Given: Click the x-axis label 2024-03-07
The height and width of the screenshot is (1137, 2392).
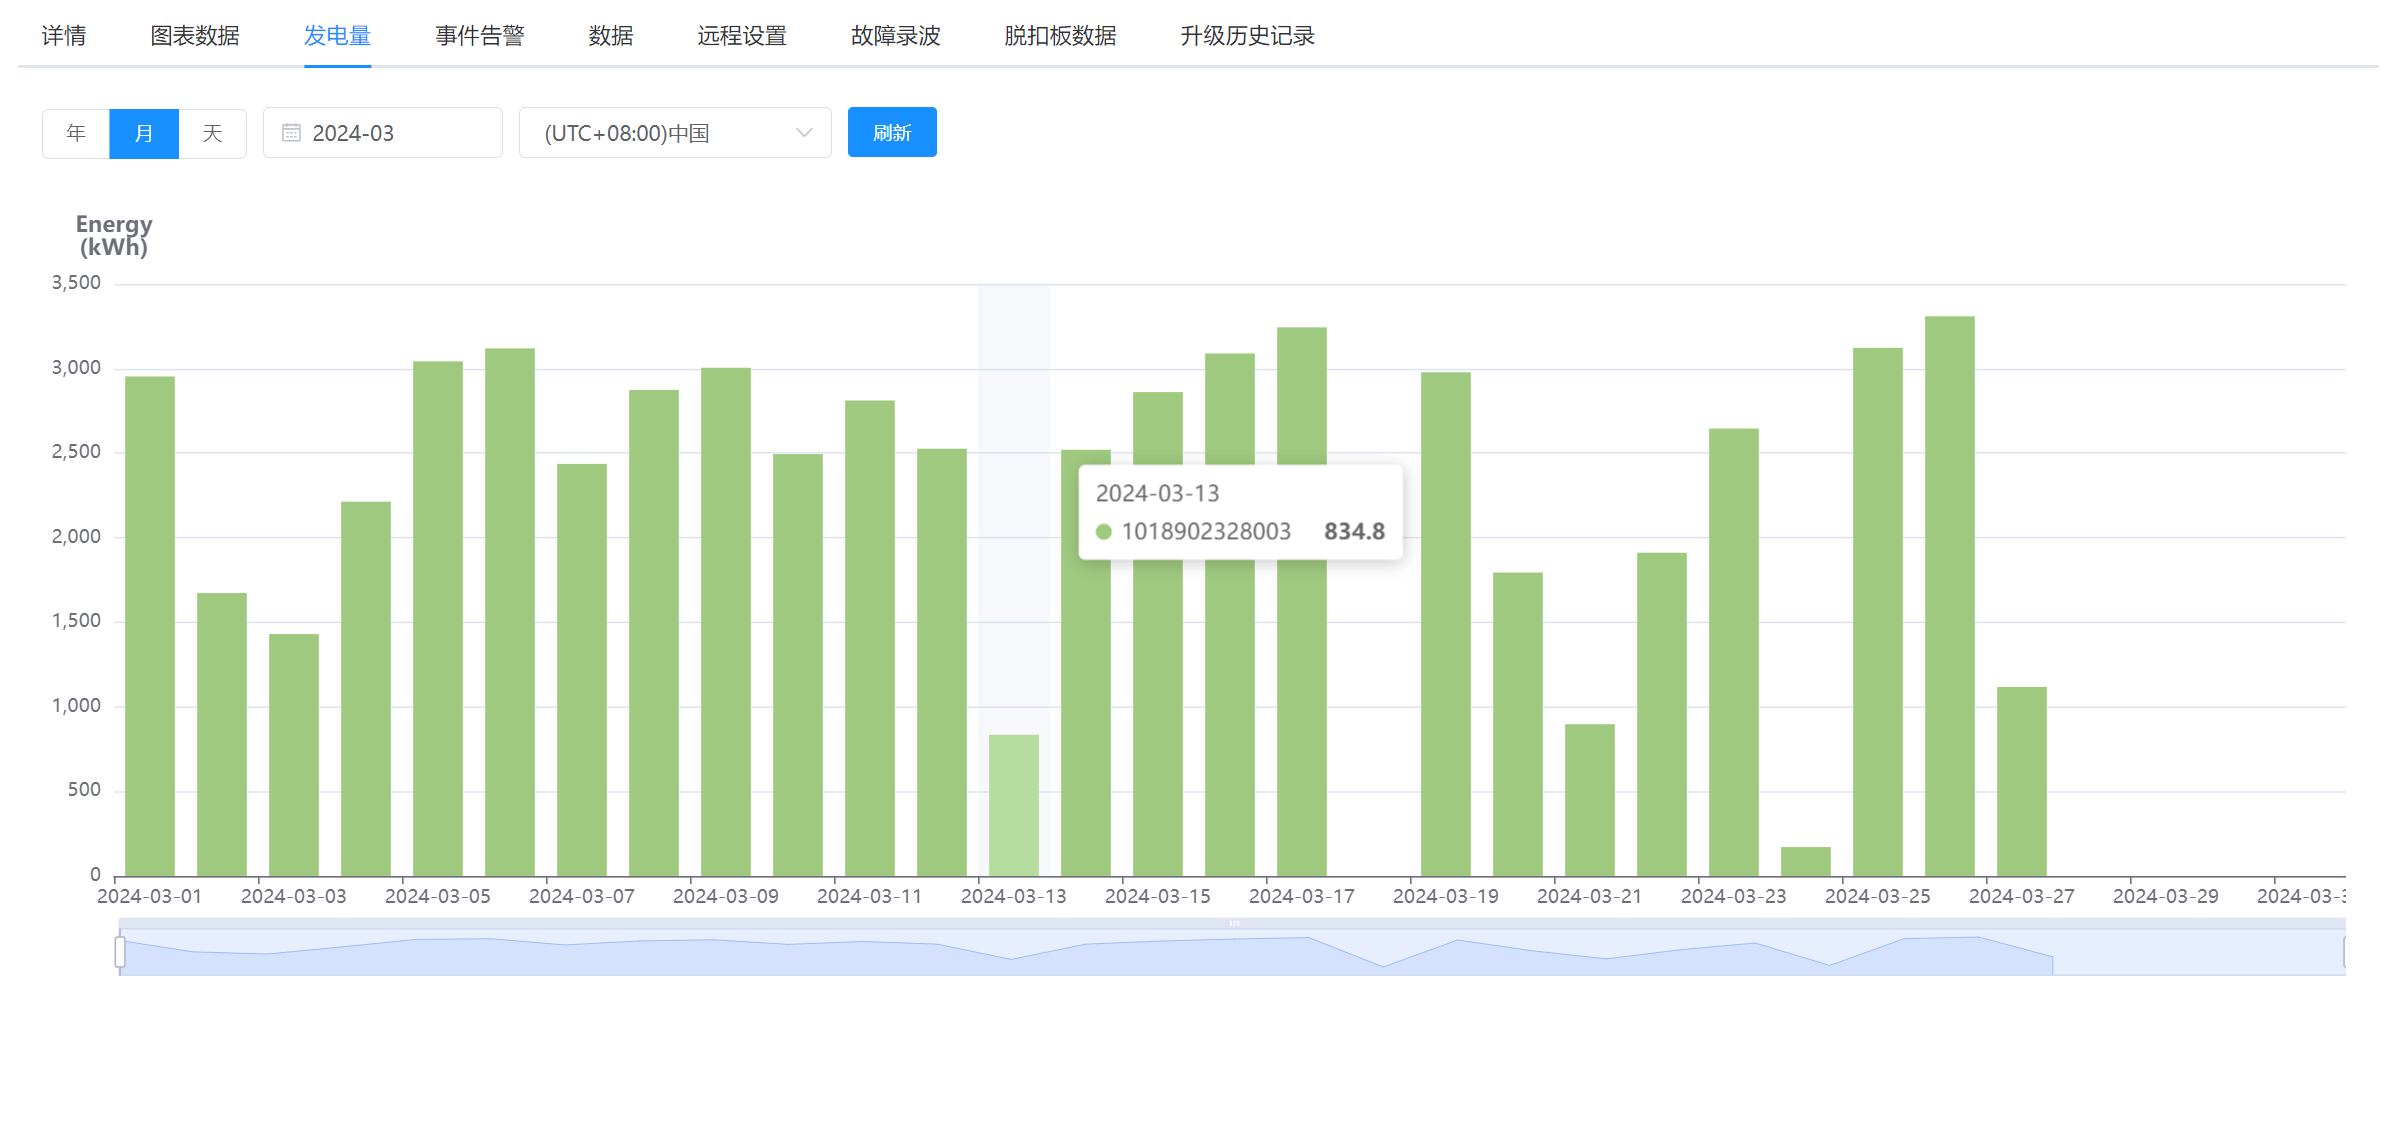Looking at the screenshot, I should (x=582, y=896).
